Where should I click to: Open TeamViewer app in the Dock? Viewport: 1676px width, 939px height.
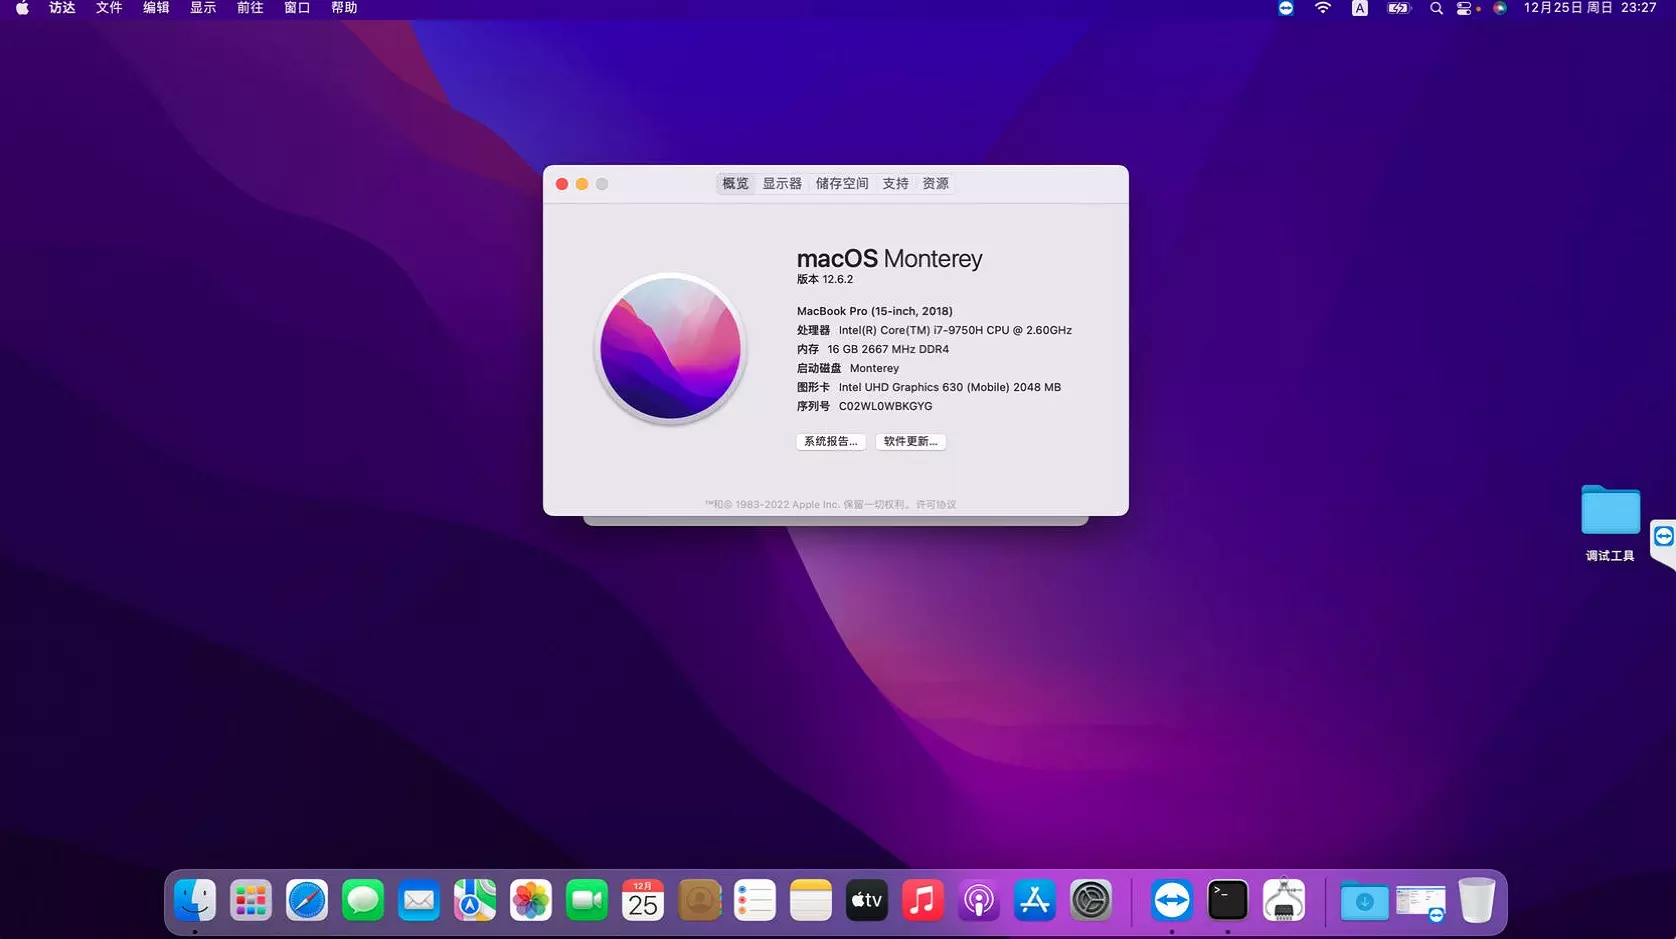click(1171, 901)
